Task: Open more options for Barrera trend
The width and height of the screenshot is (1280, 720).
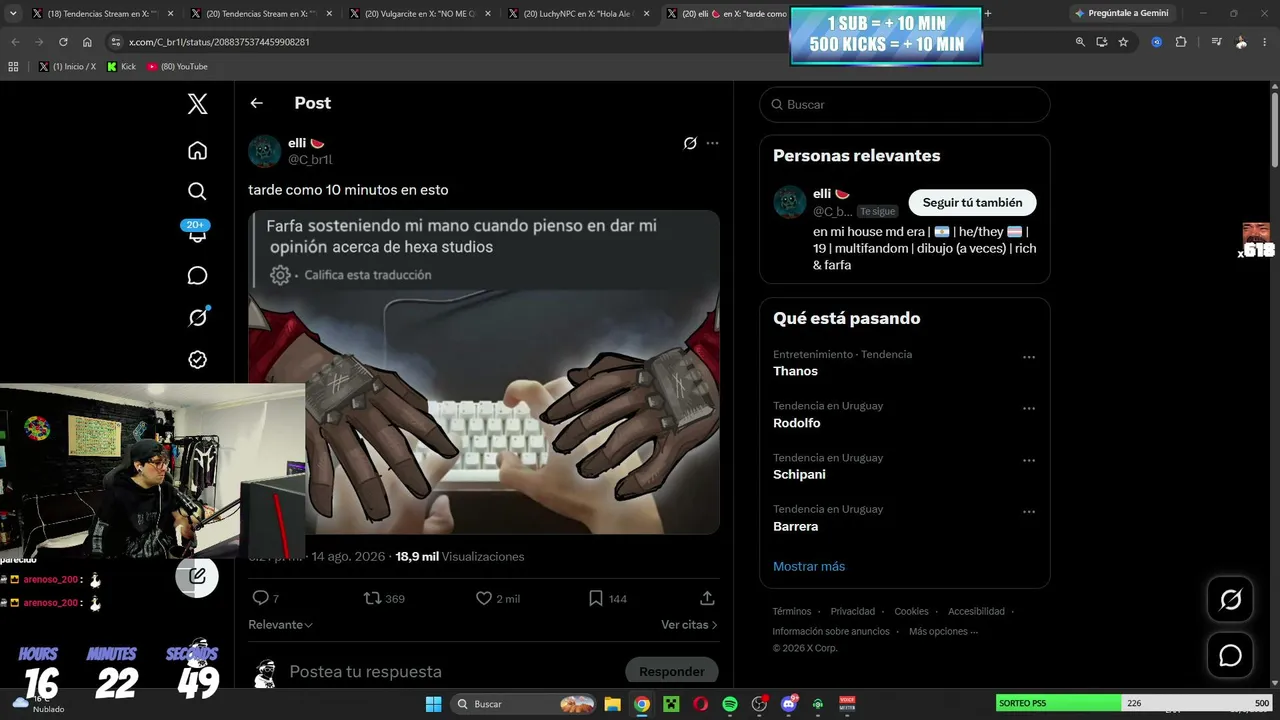Action: [x=1029, y=512]
